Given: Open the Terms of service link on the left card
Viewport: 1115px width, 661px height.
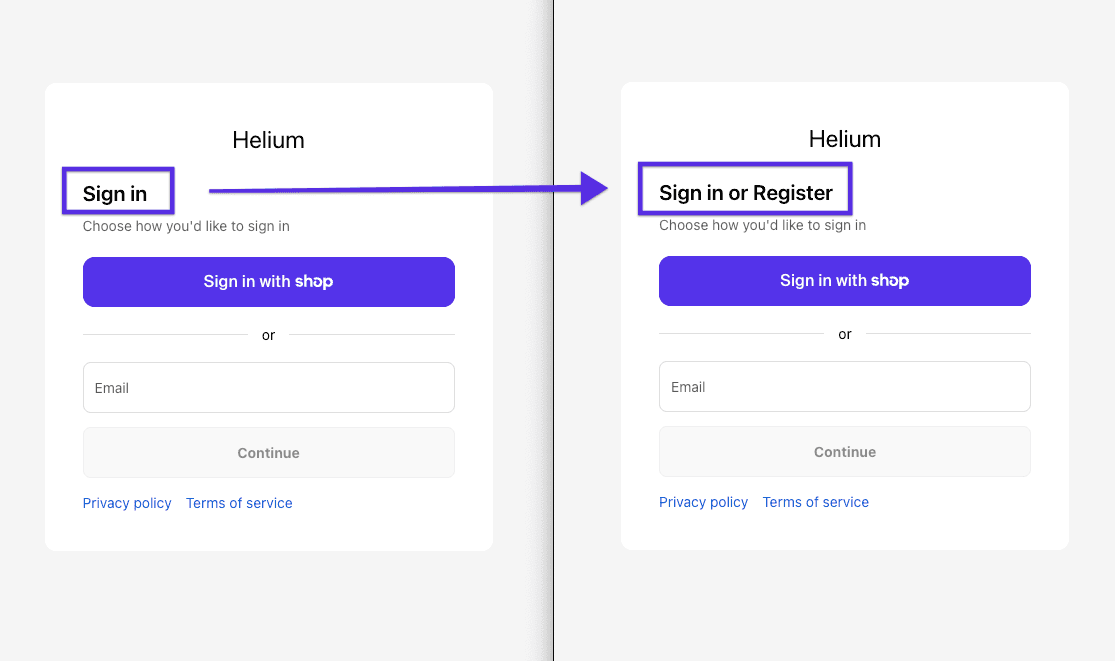Looking at the screenshot, I should pos(239,503).
